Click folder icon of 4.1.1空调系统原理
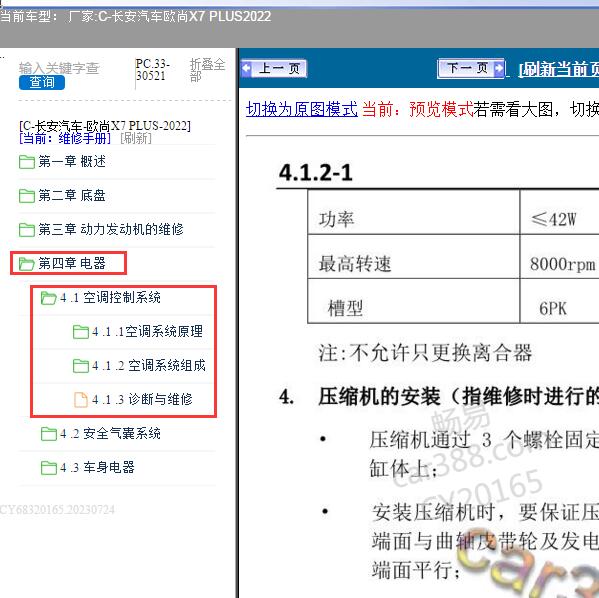Image resolution: width=599 pixels, height=598 pixels. [81, 332]
